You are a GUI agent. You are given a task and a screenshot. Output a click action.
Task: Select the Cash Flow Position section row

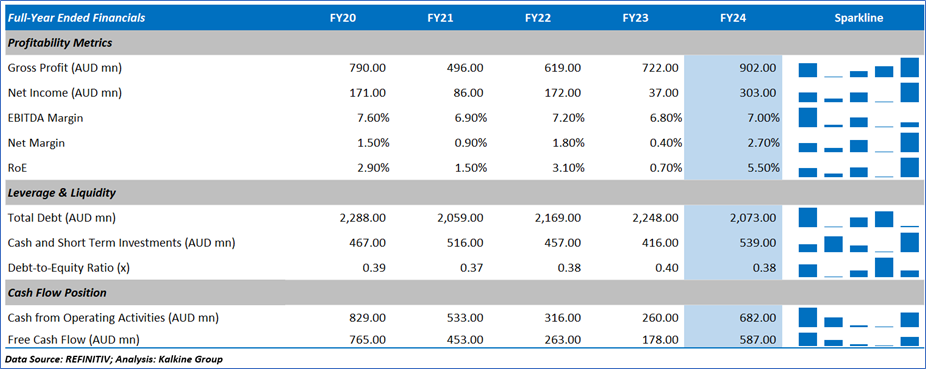pos(462,293)
